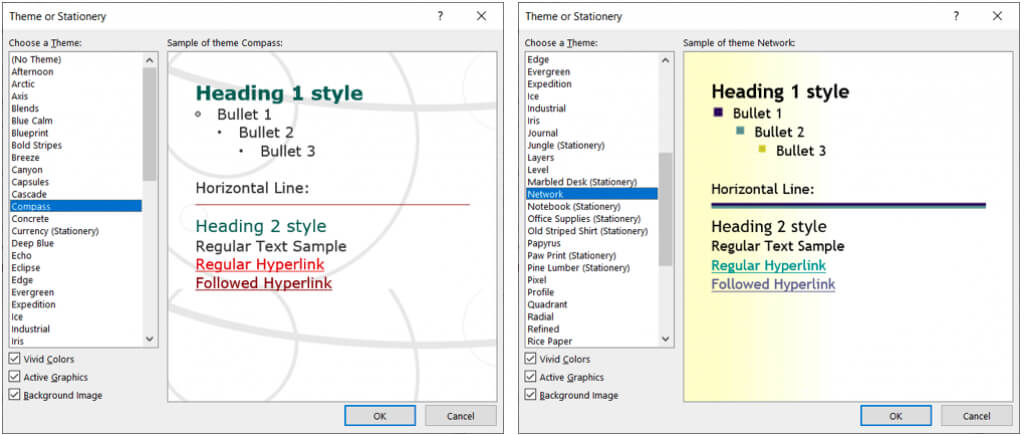Click Cancel in the Network theme dialog

(x=976, y=415)
